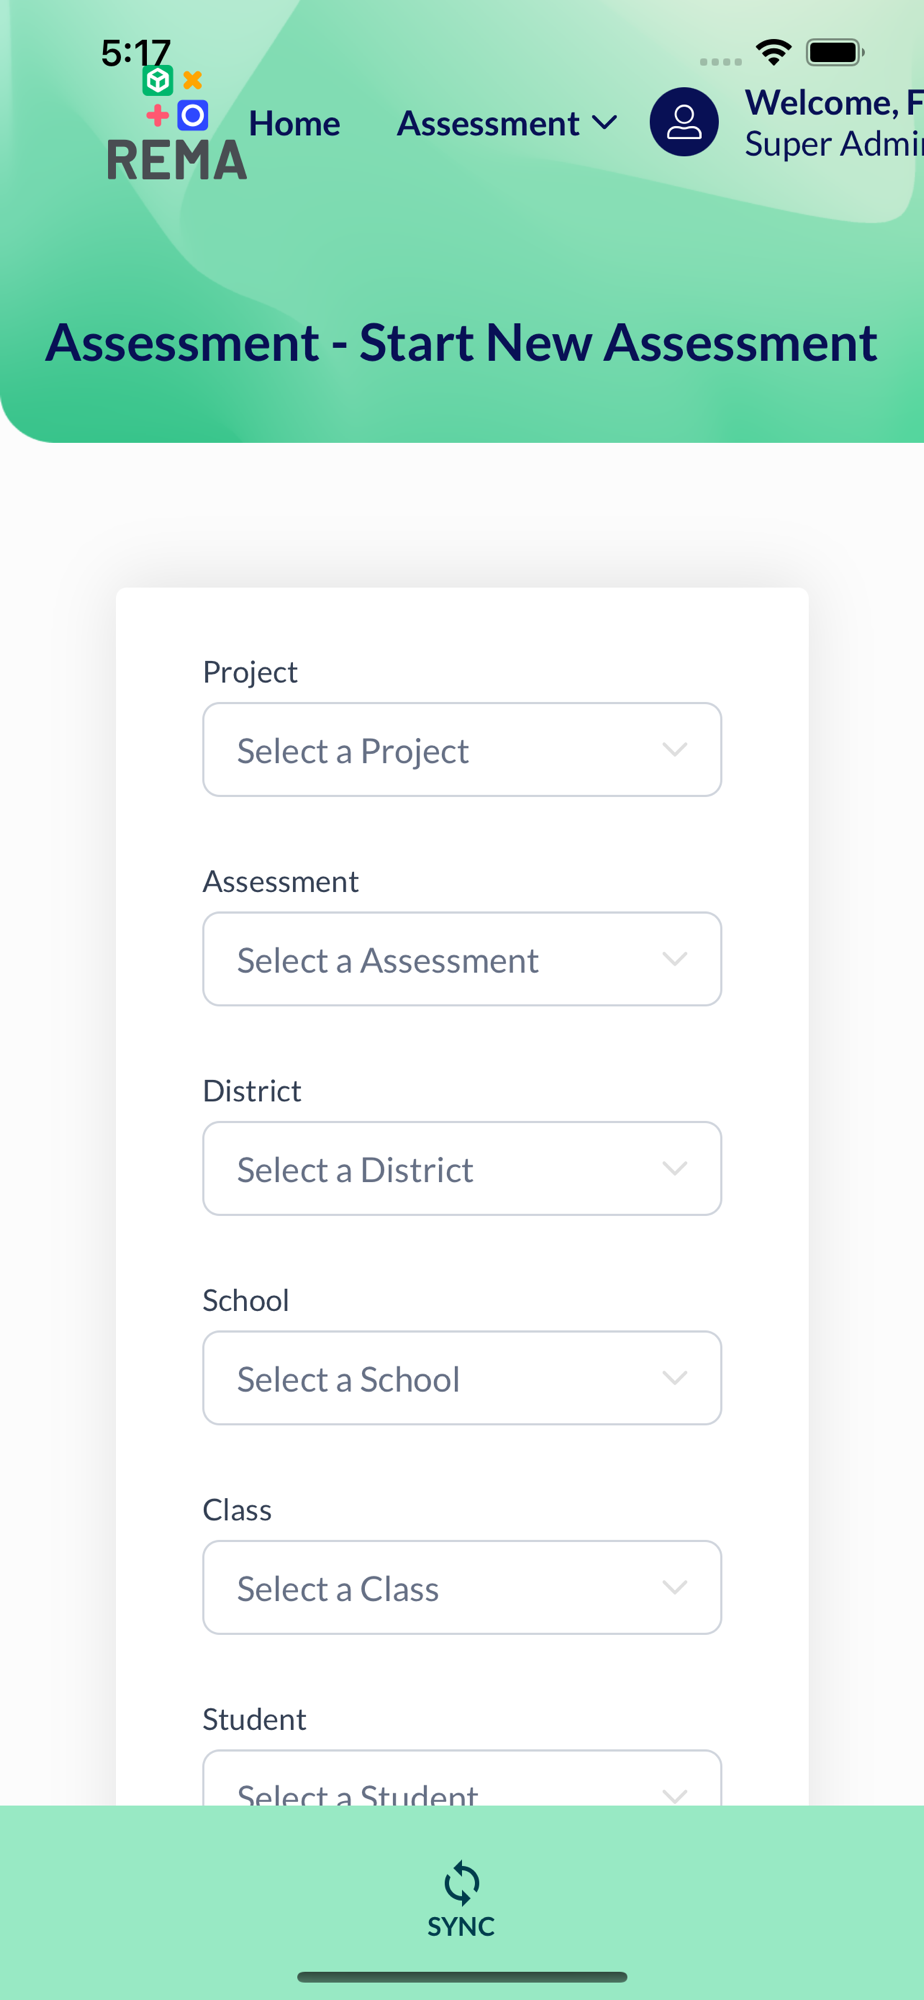Go to the Home menu item
The width and height of the screenshot is (924, 2000).
point(294,124)
